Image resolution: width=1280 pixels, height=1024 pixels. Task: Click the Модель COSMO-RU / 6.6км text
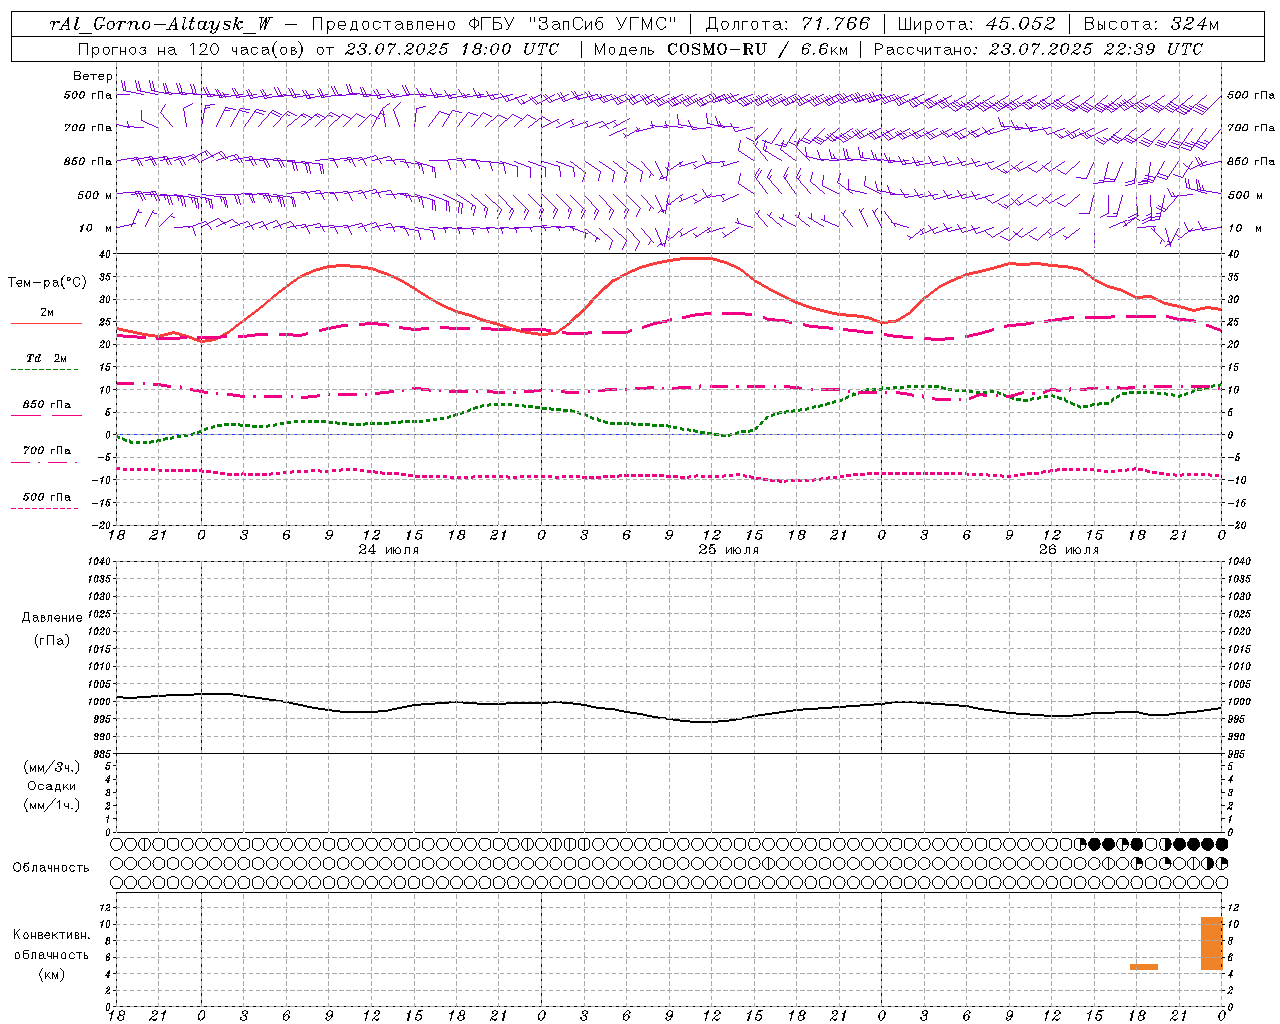tap(720, 49)
